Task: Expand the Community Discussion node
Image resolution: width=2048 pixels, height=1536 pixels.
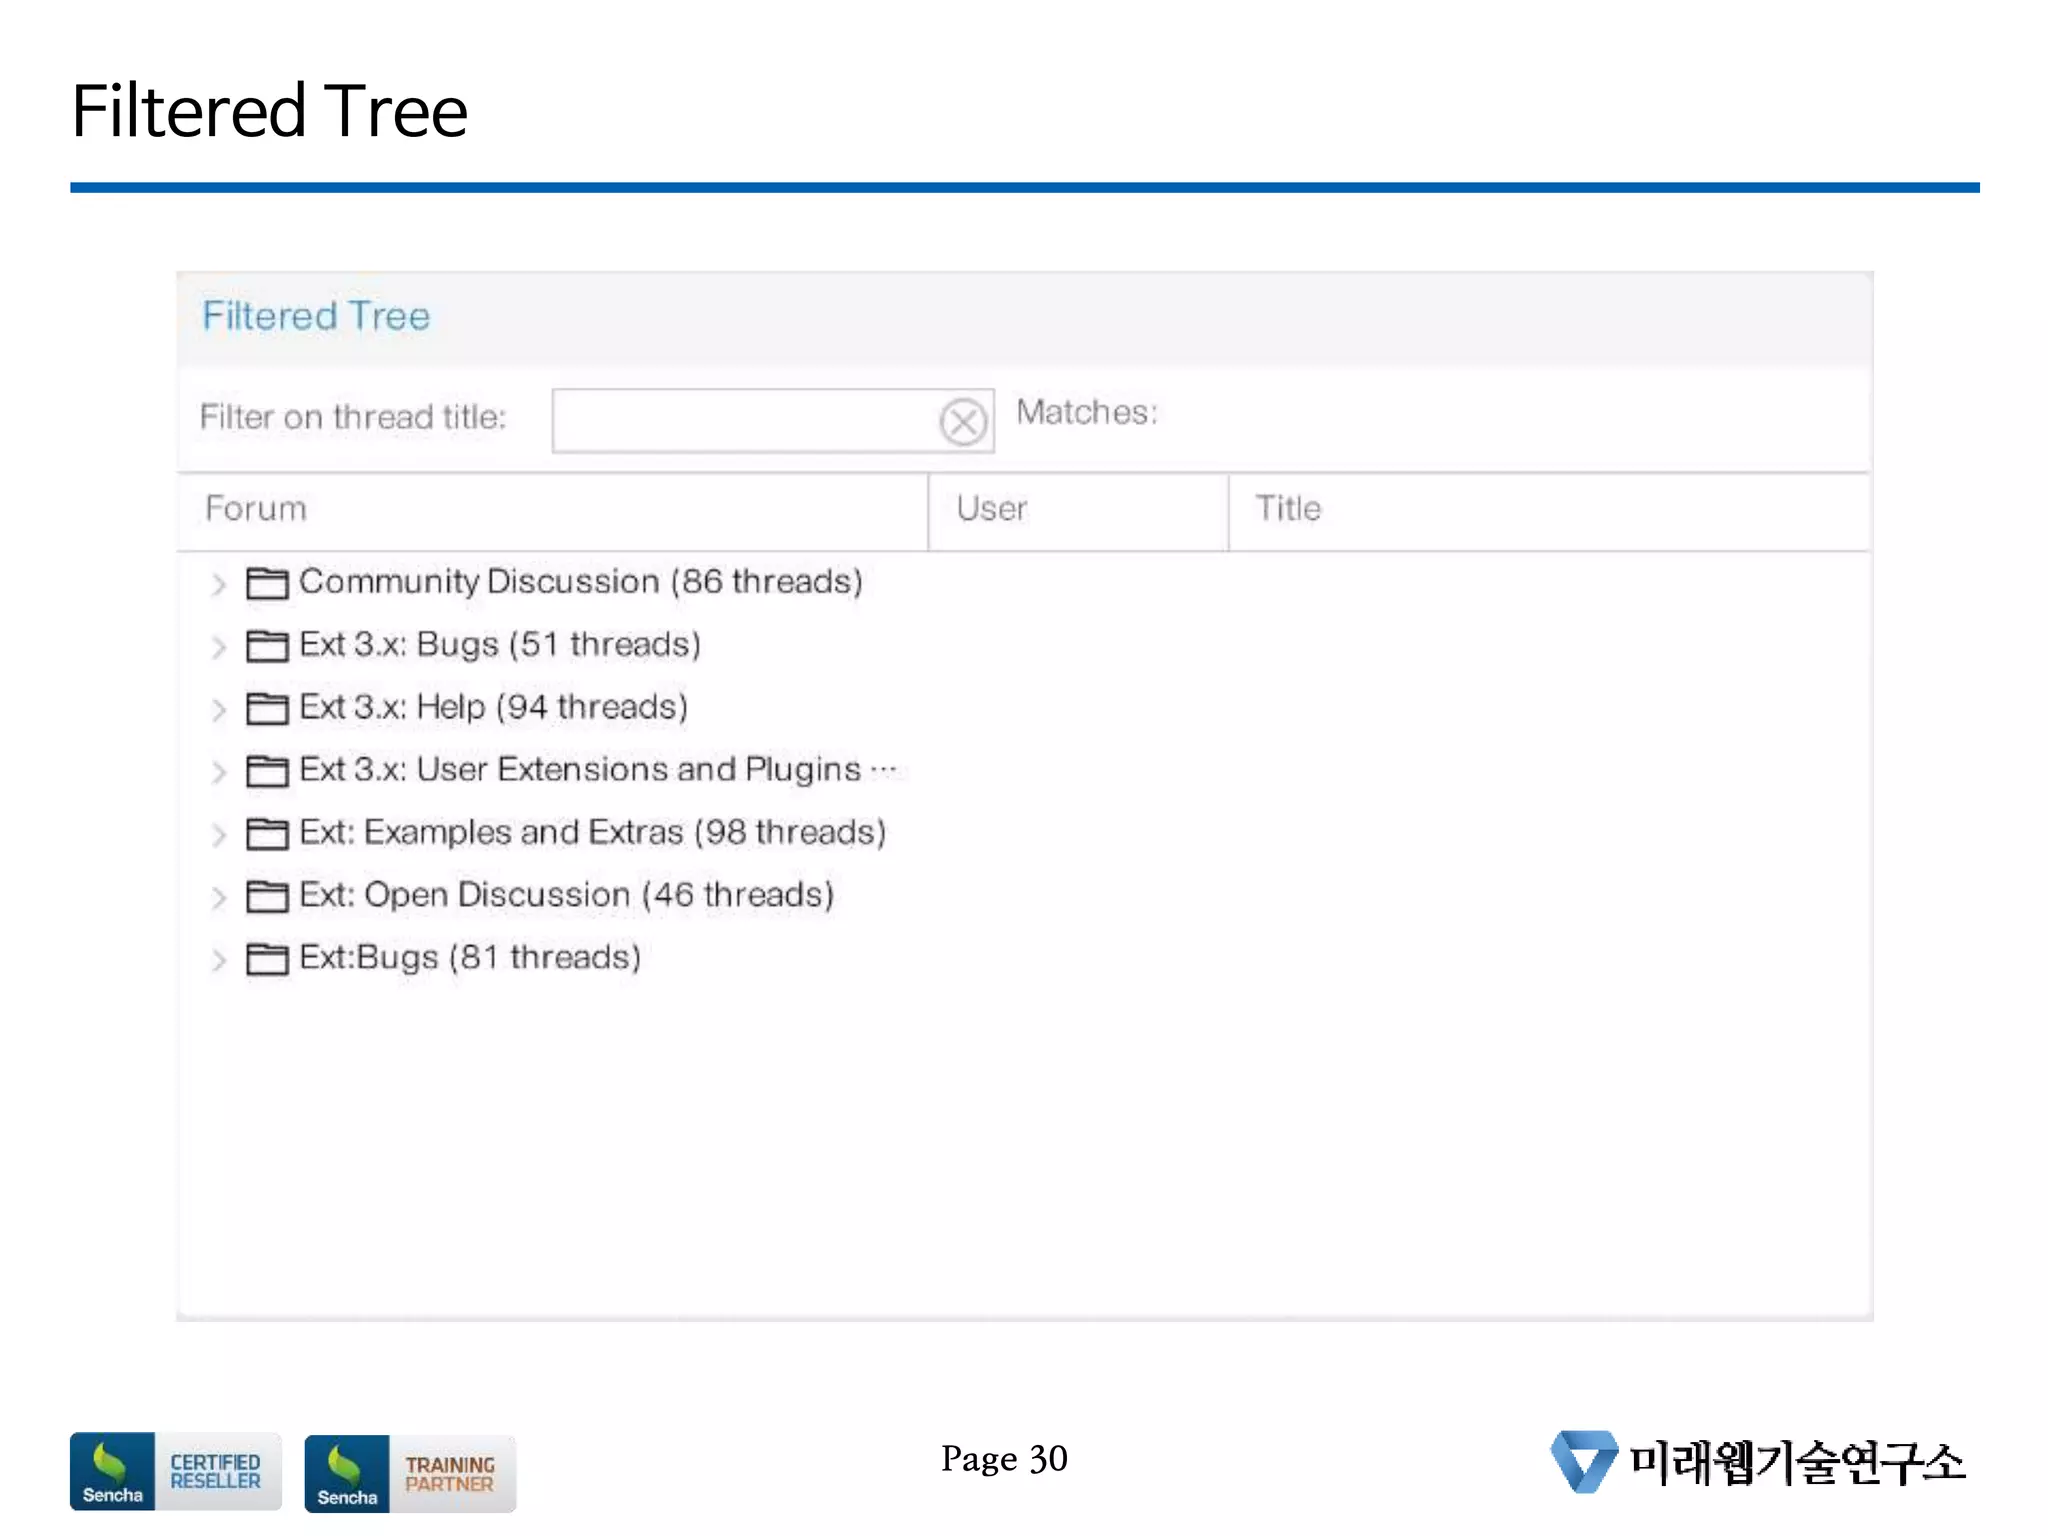Action: pos(219,584)
